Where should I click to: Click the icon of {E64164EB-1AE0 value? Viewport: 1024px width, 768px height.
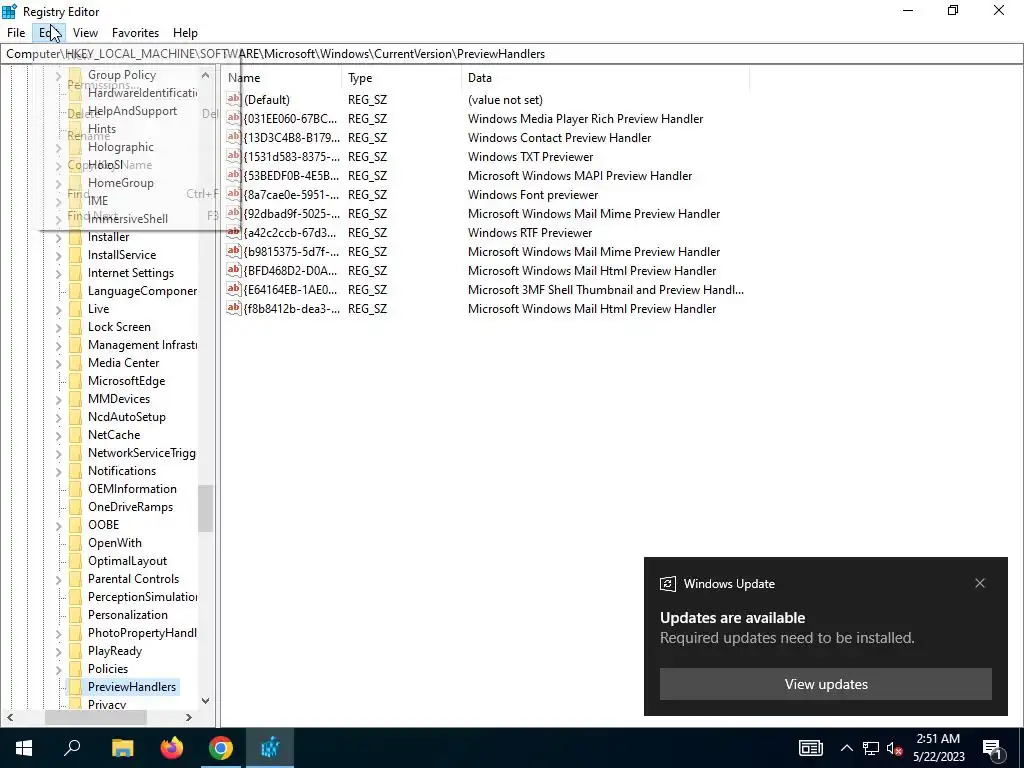pyautogui.click(x=234, y=289)
